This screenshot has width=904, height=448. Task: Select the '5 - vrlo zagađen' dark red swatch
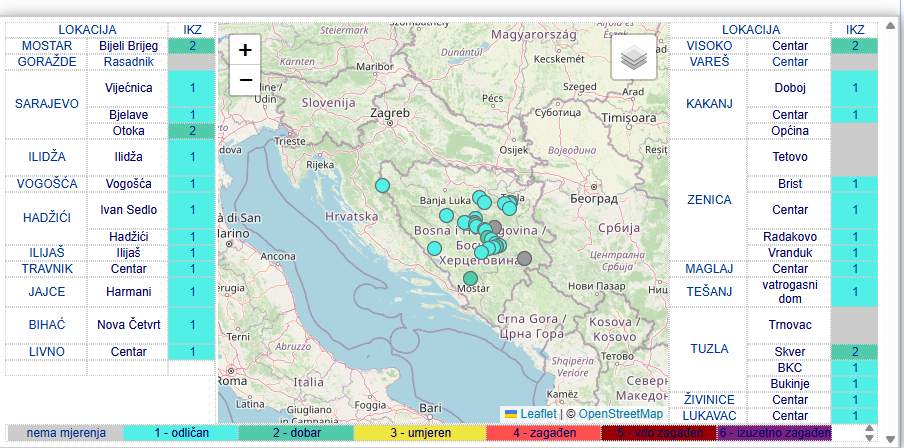pyautogui.click(x=659, y=432)
